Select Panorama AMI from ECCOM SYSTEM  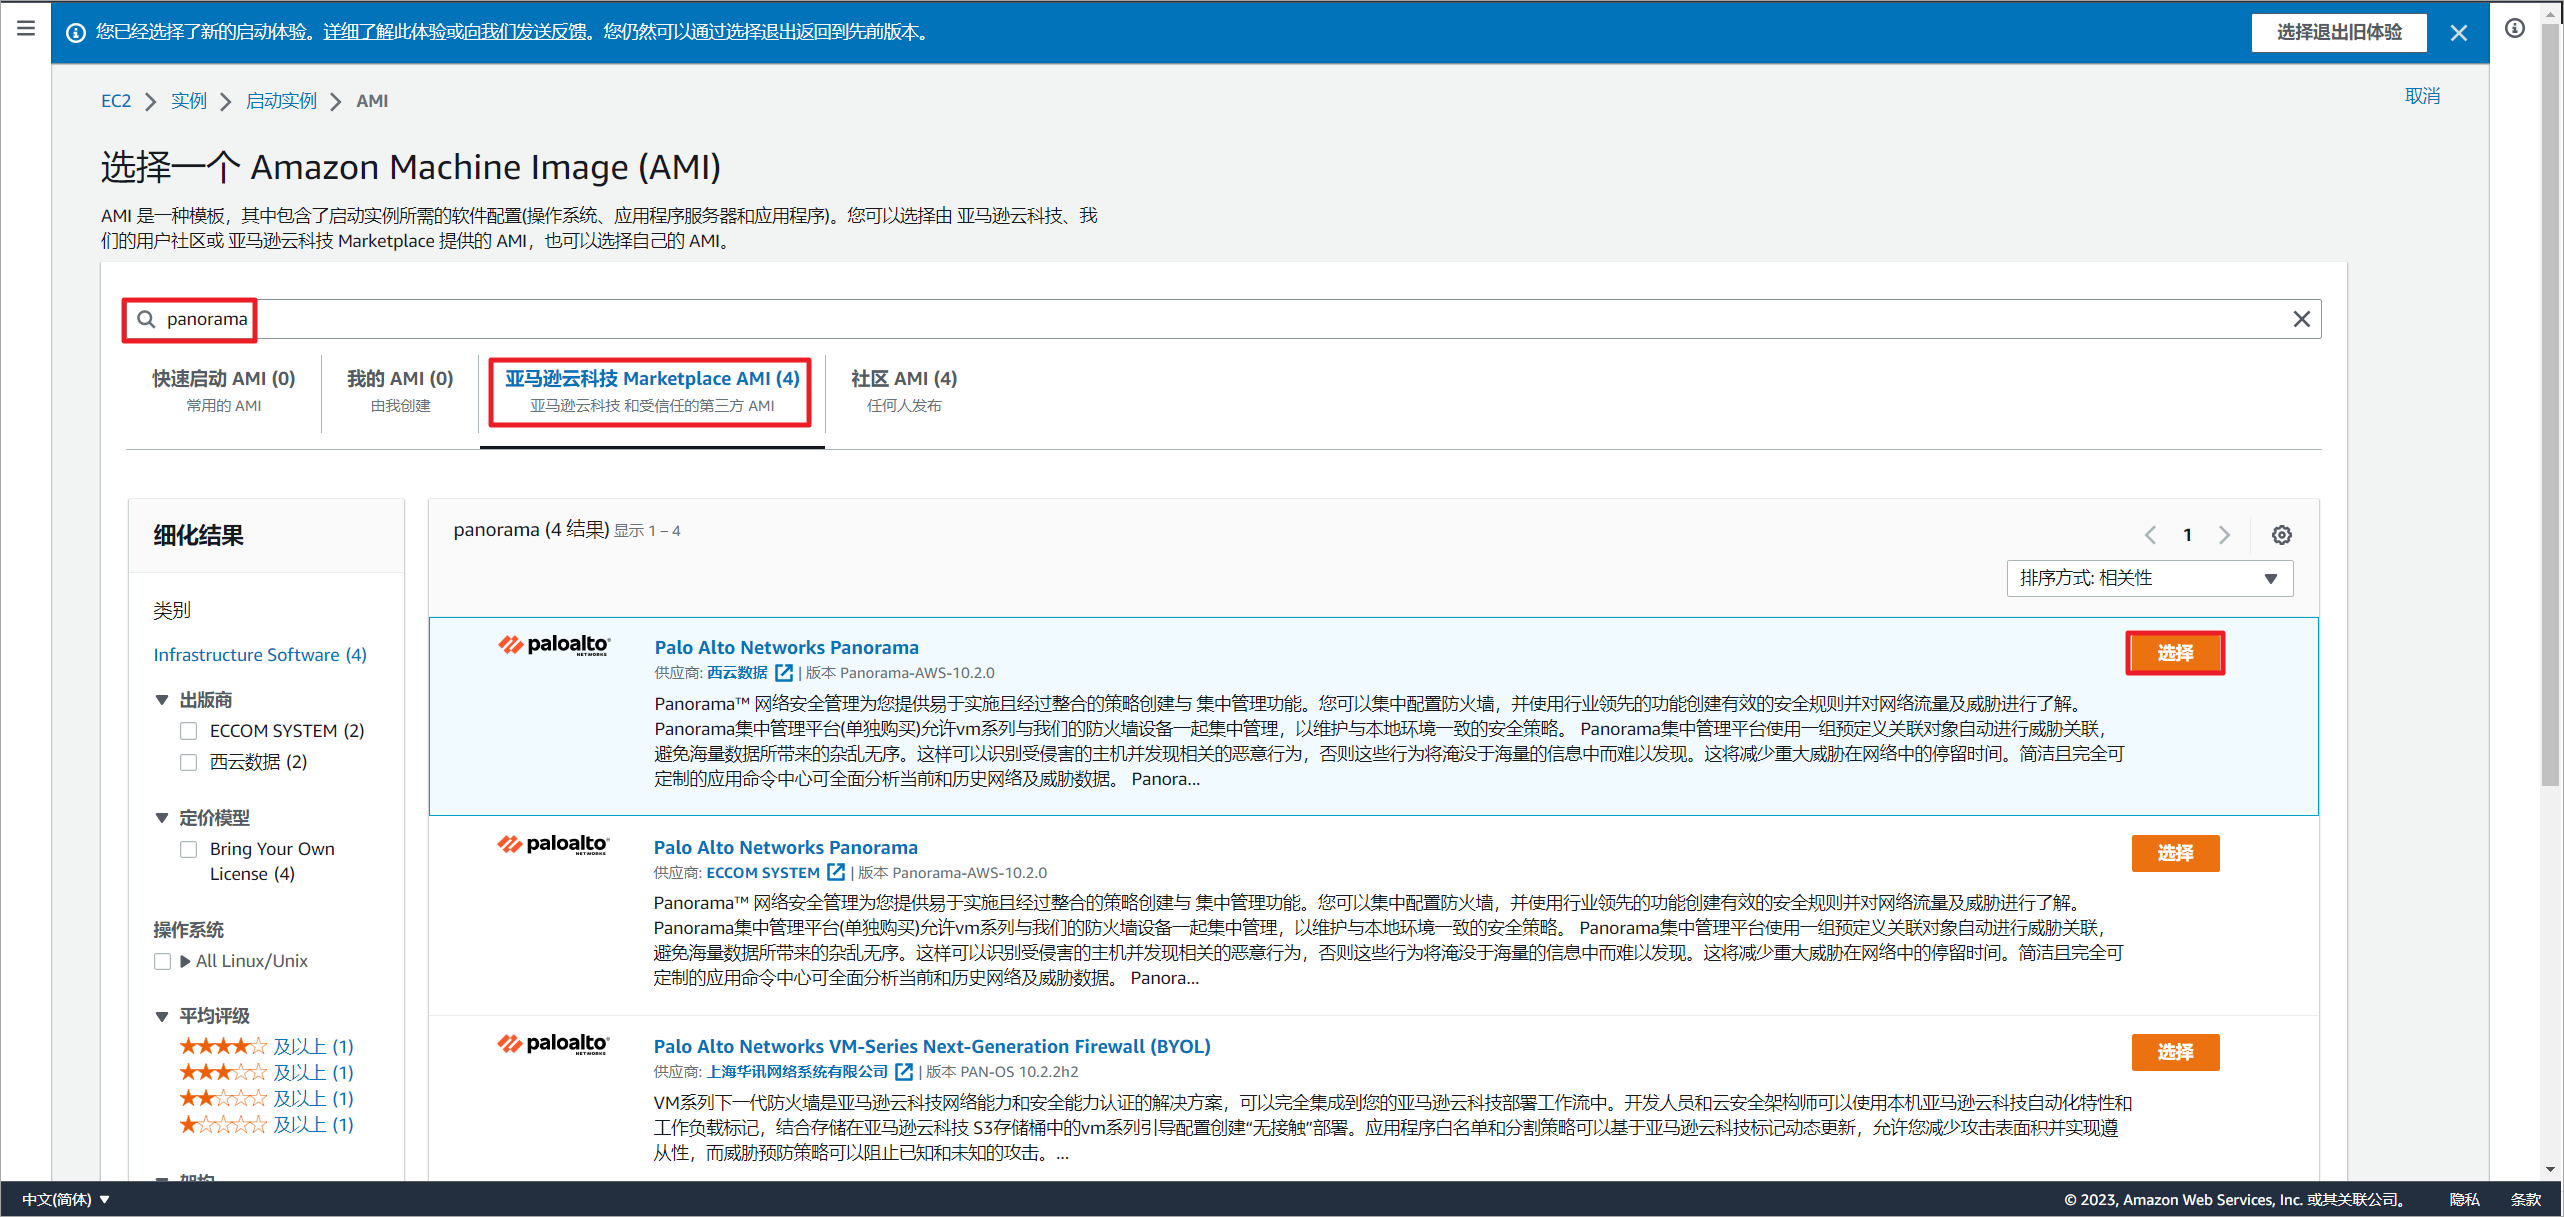pyautogui.click(x=2175, y=853)
